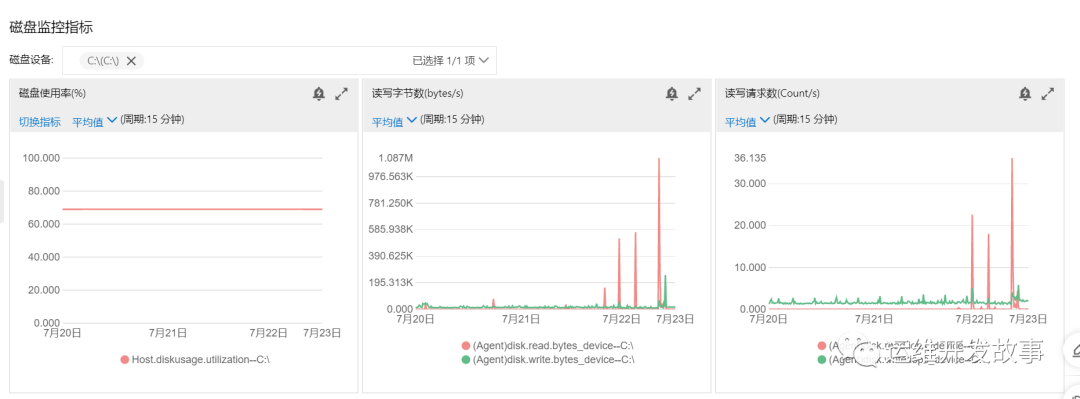Click alarm bell on read/write bytes chart

coord(672,94)
